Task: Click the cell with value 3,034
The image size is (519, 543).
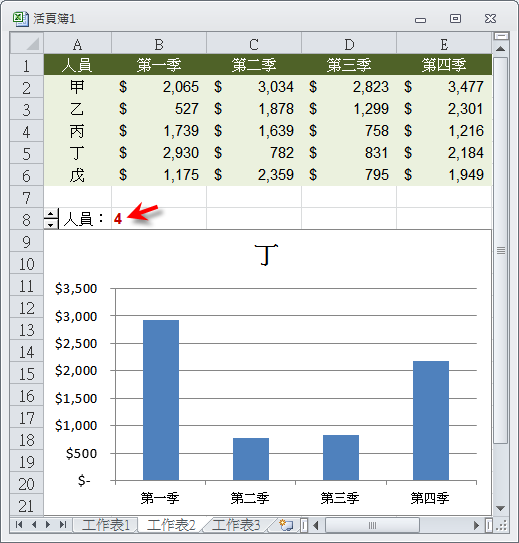Action: point(254,87)
